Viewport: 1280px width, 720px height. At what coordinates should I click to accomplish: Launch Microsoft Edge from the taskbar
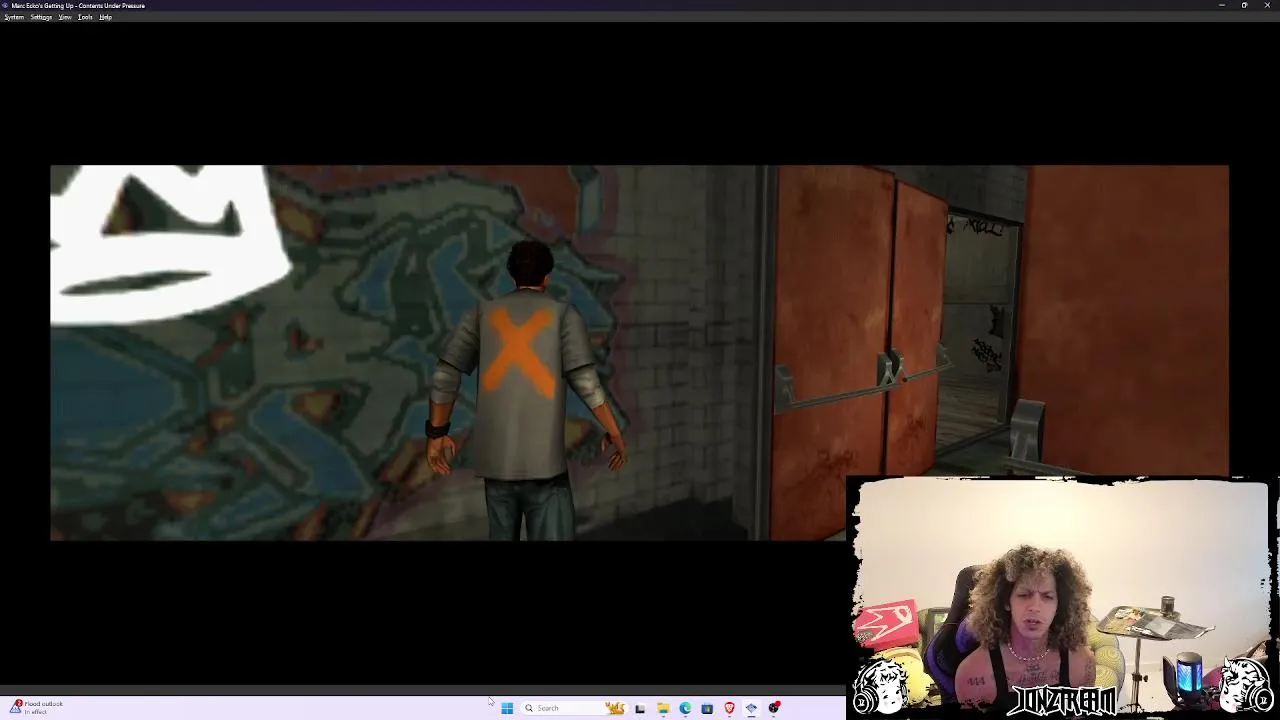click(685, 708)
